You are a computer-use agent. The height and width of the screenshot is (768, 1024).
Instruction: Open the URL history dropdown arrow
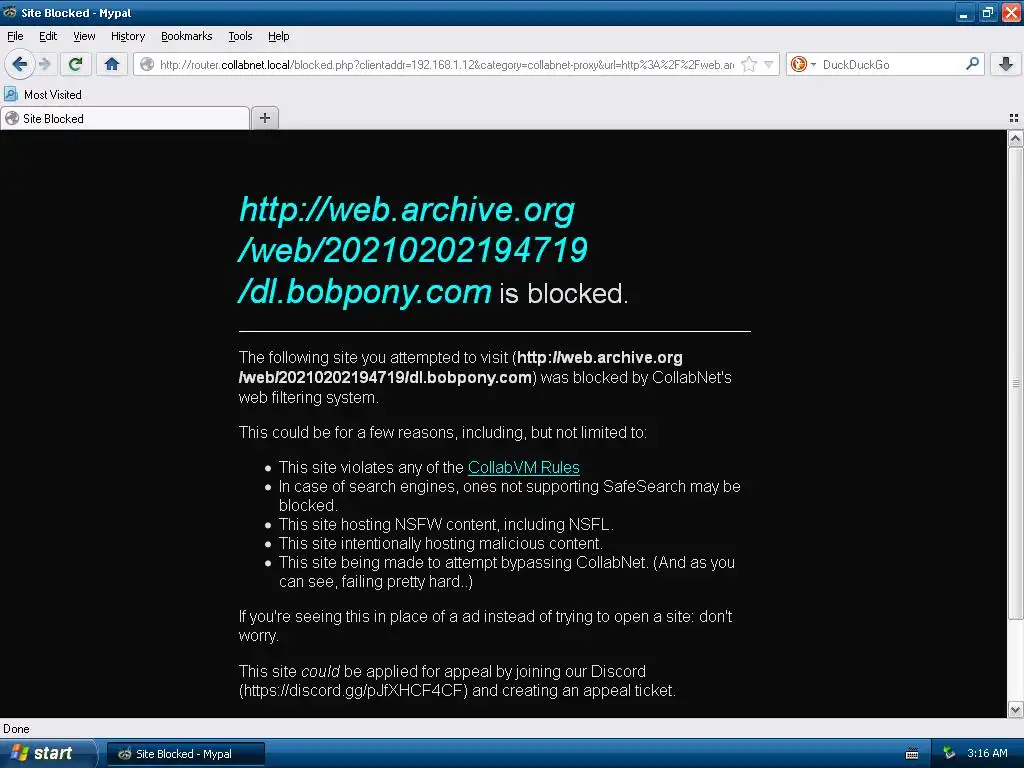(x=769, y=64)
